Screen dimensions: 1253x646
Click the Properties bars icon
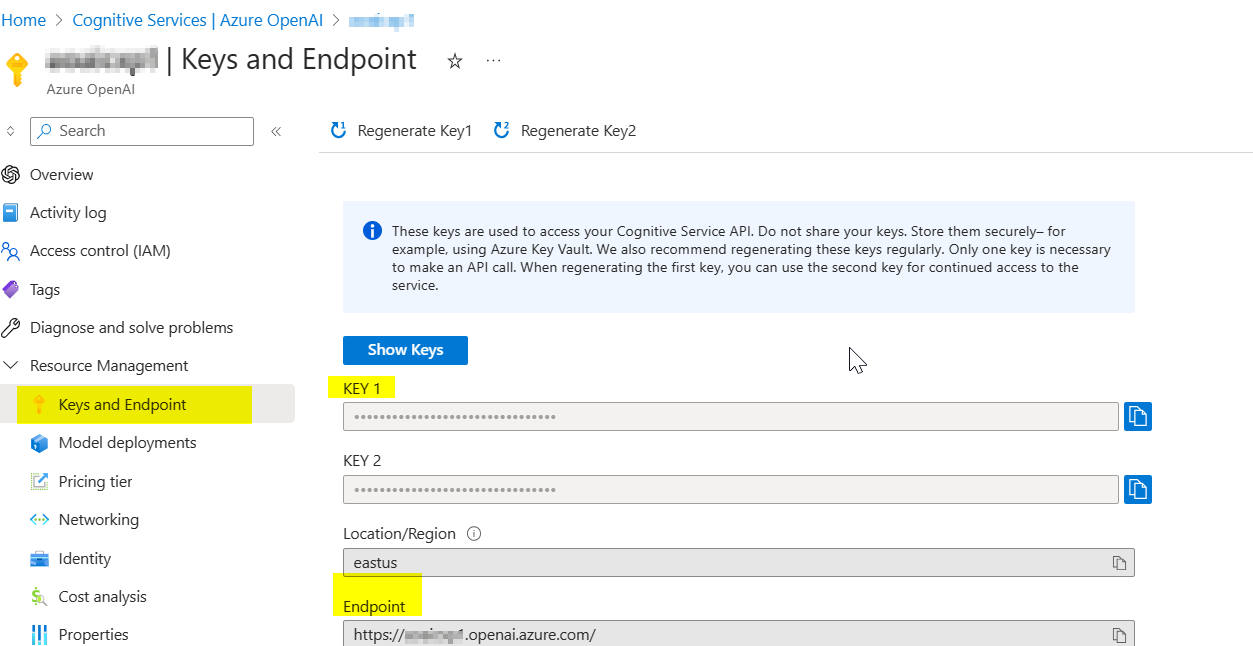click(39, 634)
